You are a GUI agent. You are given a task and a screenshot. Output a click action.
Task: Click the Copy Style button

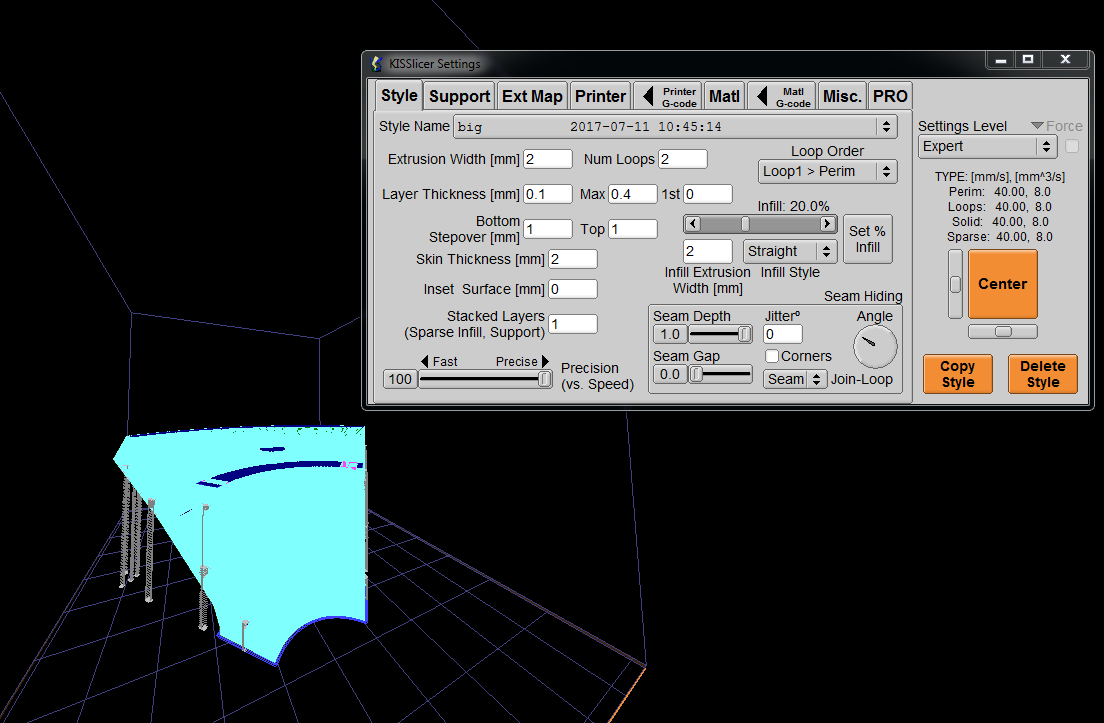958,374
